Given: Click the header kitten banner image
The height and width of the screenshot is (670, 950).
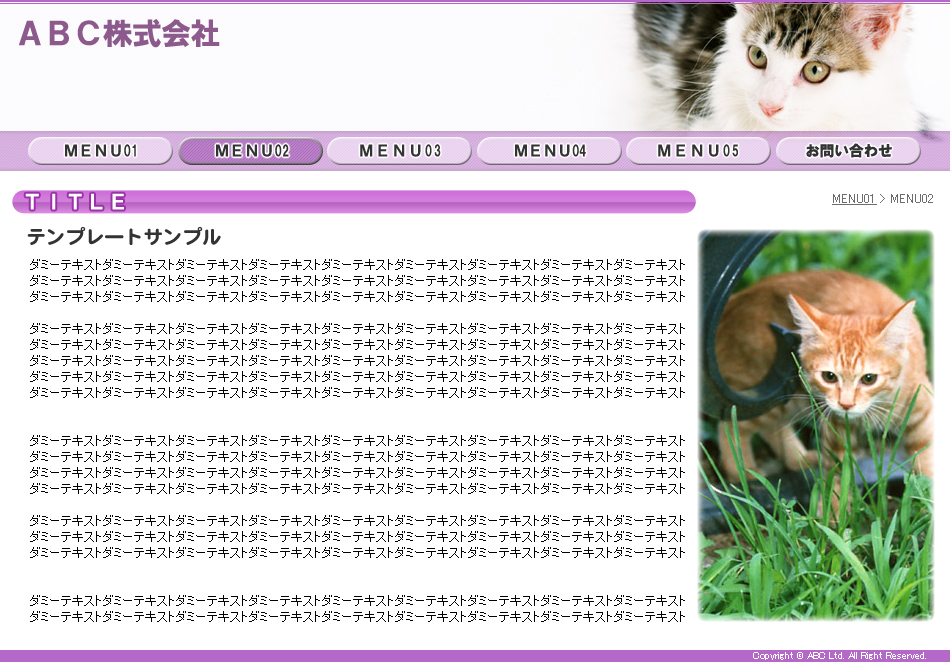Looking at the screenshot, I should click(788, 67).
